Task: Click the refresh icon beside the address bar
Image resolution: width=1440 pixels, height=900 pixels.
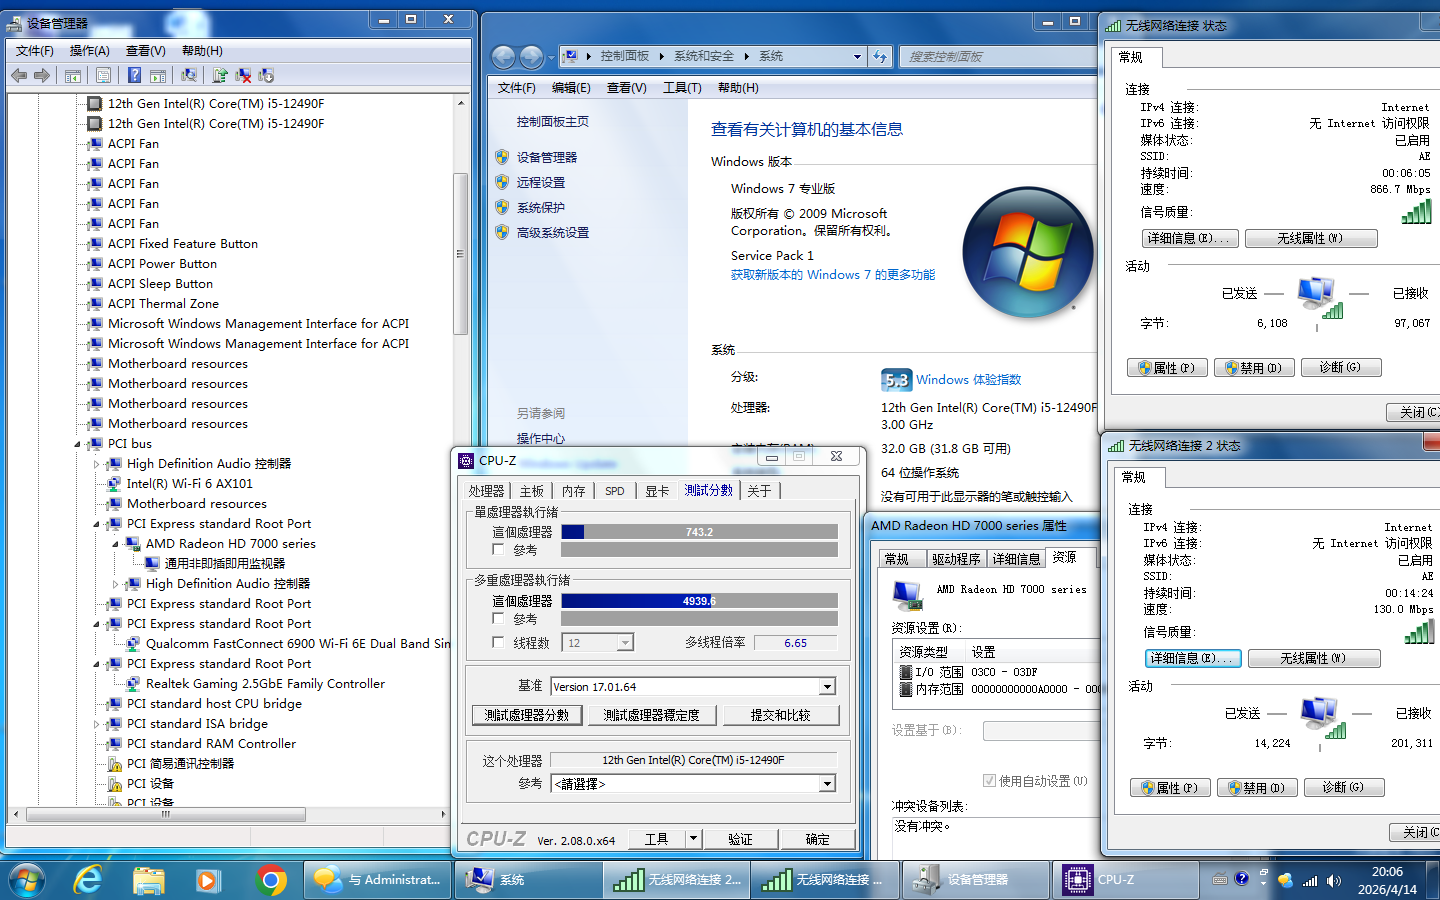Action: (880, 57)
